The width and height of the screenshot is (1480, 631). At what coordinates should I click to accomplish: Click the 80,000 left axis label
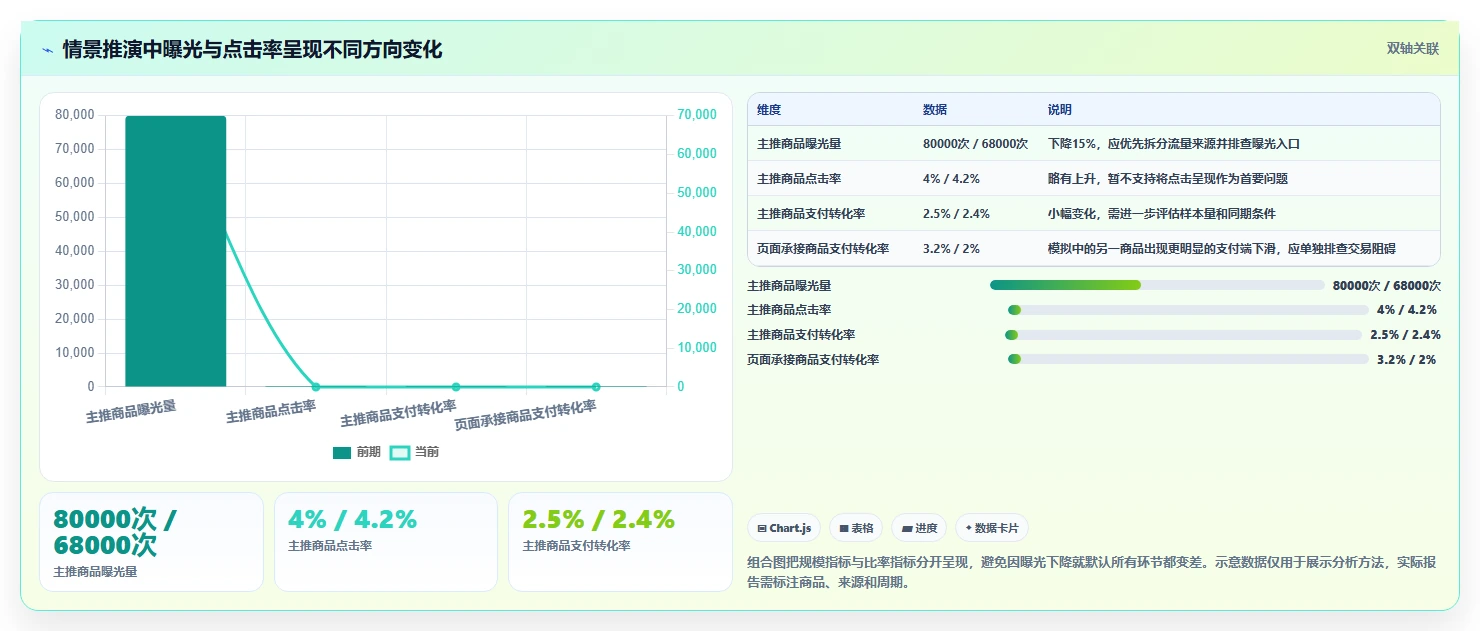(75, 115)
